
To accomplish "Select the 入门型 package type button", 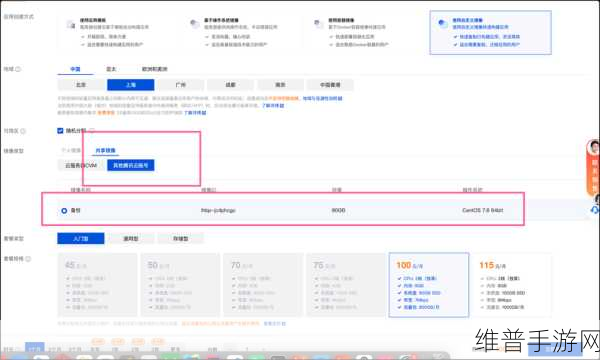I will 81,239.
